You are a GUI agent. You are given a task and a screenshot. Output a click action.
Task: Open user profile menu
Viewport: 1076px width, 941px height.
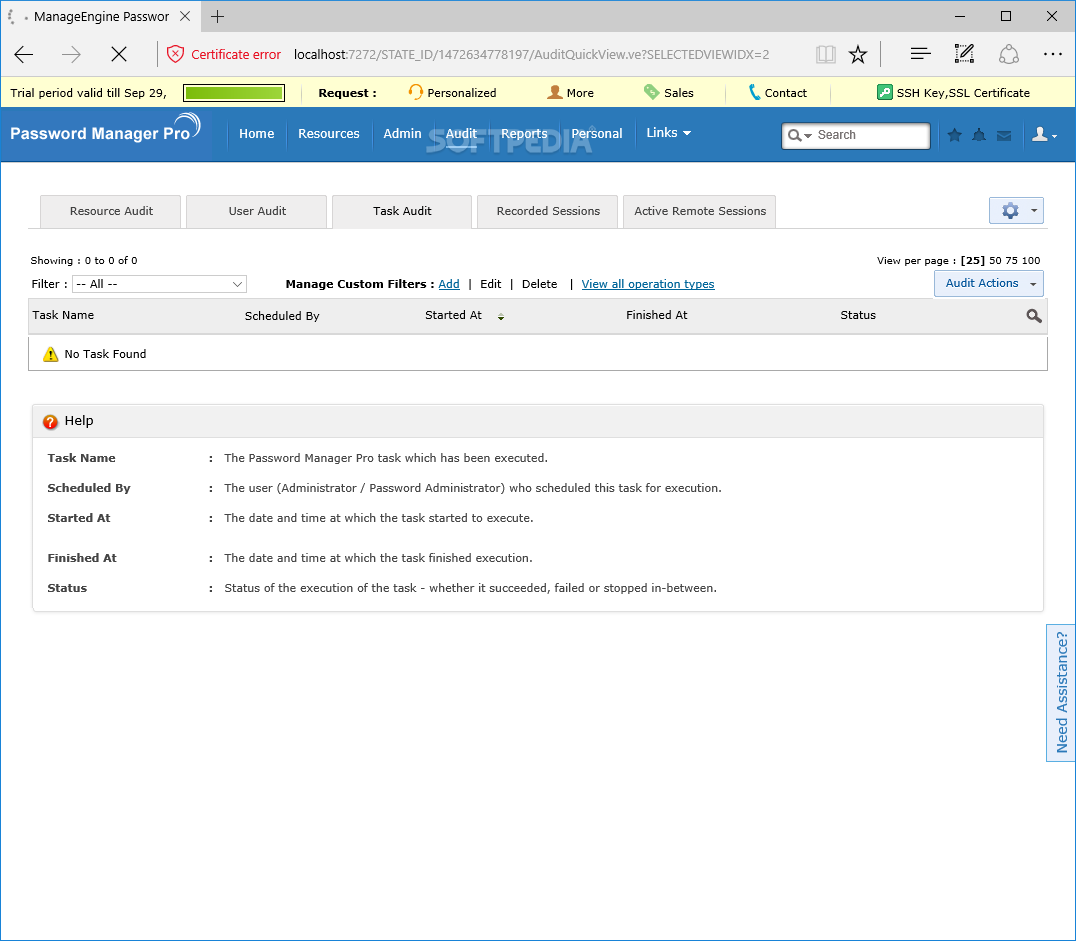1044,135
